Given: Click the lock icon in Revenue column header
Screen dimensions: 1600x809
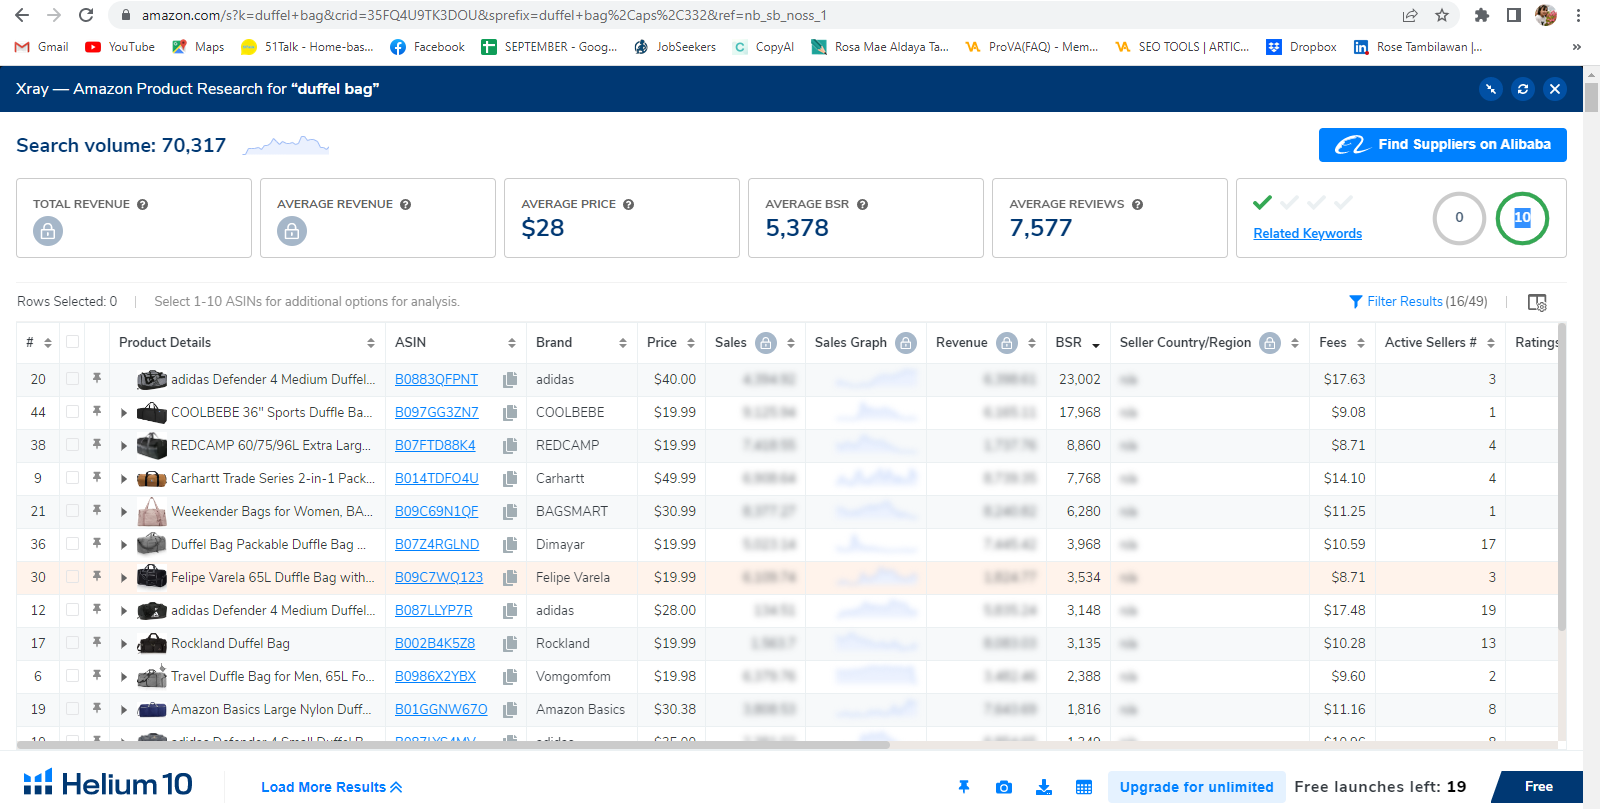Looking at the screenshot, I should pyautogui.click(x=1007, y=343).
